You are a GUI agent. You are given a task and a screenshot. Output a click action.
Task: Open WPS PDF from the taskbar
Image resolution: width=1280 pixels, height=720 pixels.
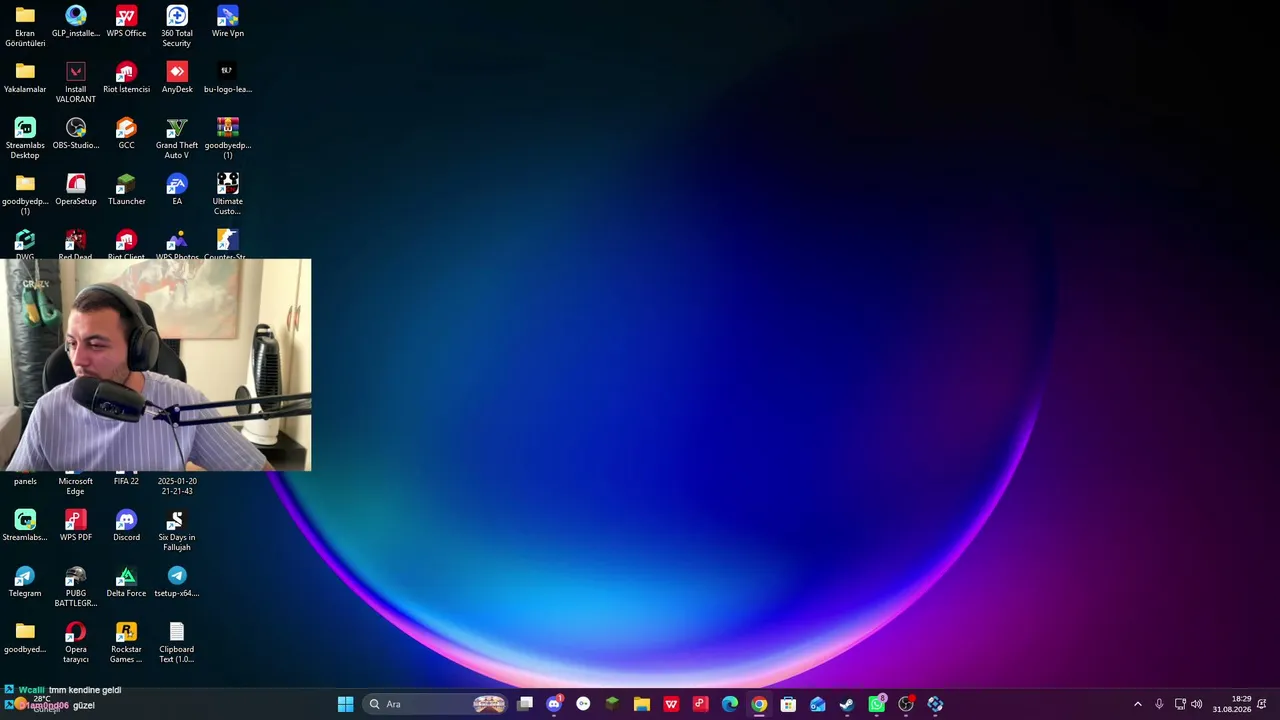click(700, 704)
